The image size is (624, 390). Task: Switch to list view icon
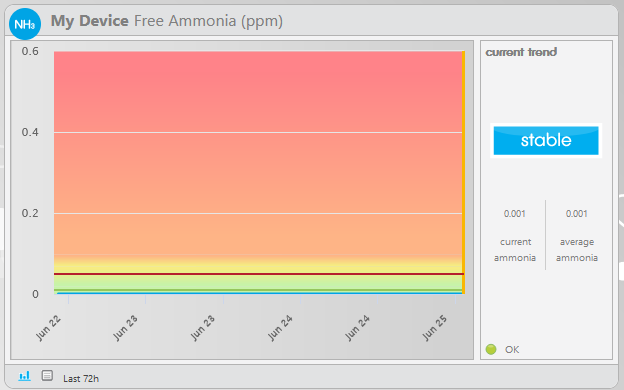tap(47, 375)
